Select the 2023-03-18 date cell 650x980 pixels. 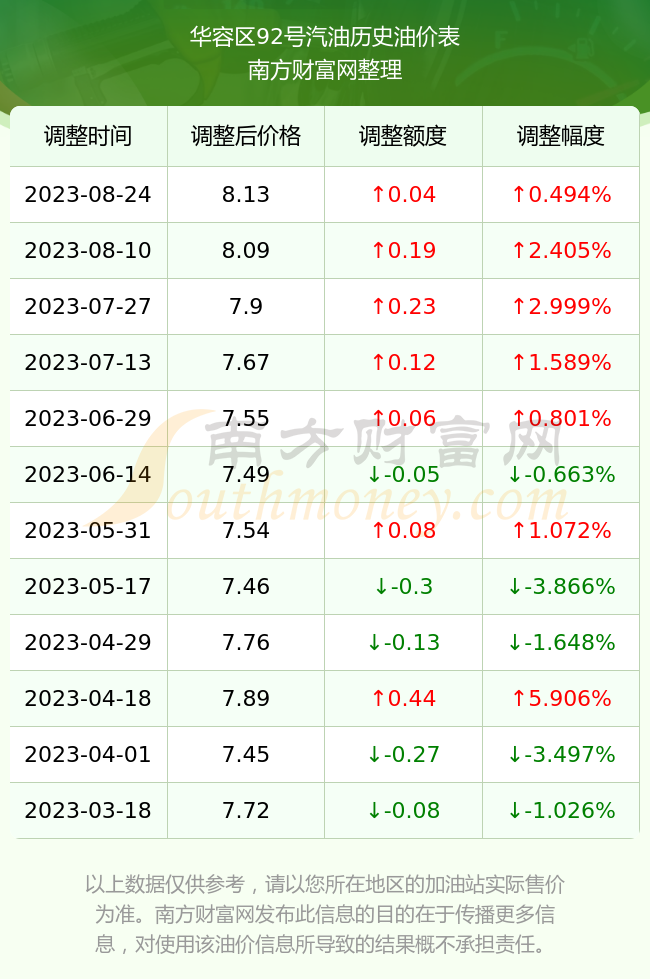pyautogui.click(x=88, y=810)
